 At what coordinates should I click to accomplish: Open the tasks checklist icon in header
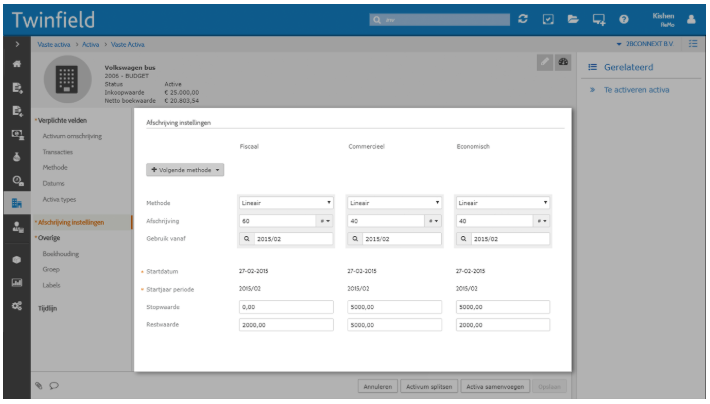tap(548, 19)
